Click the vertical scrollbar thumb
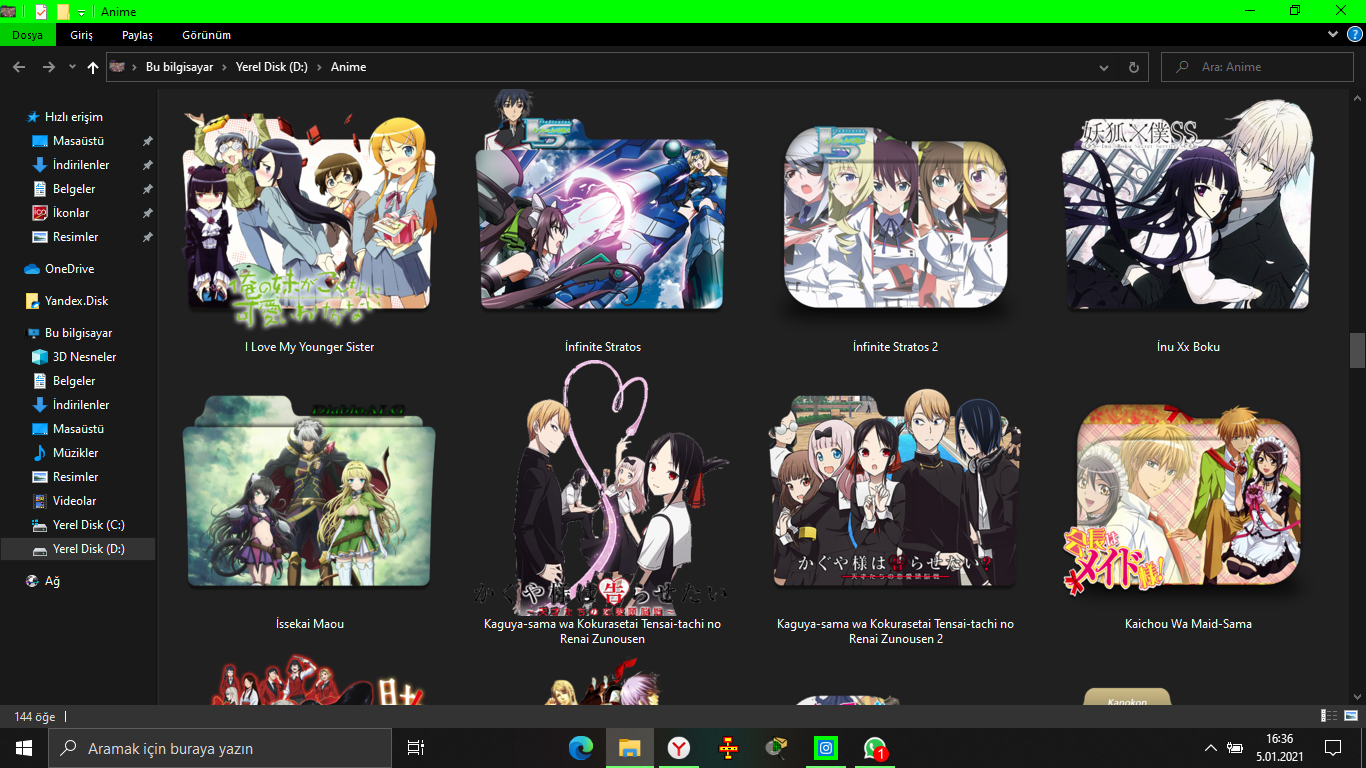This screenshot has height=768, width=1366. 1357,350
